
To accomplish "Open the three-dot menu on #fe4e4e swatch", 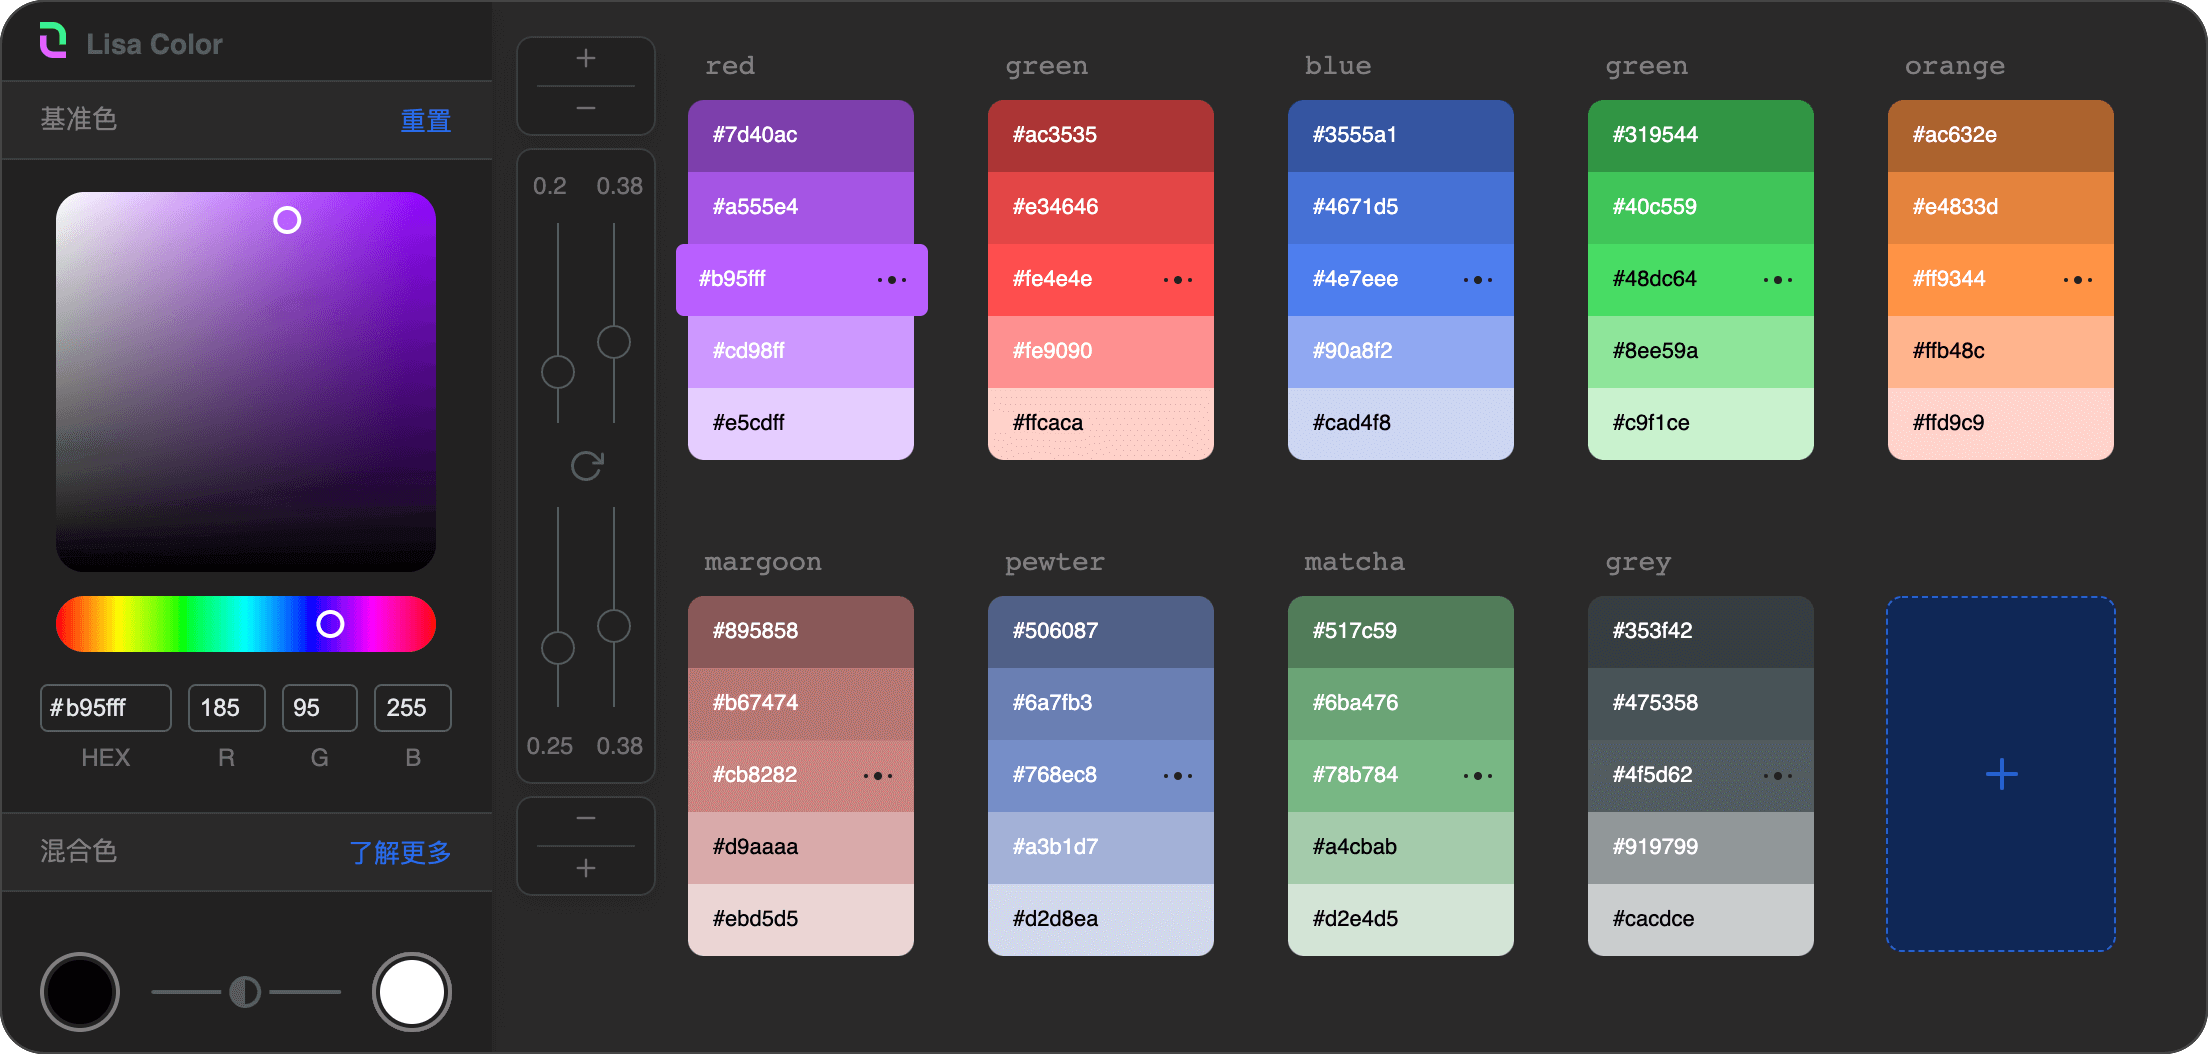I will pos(1177,280).
